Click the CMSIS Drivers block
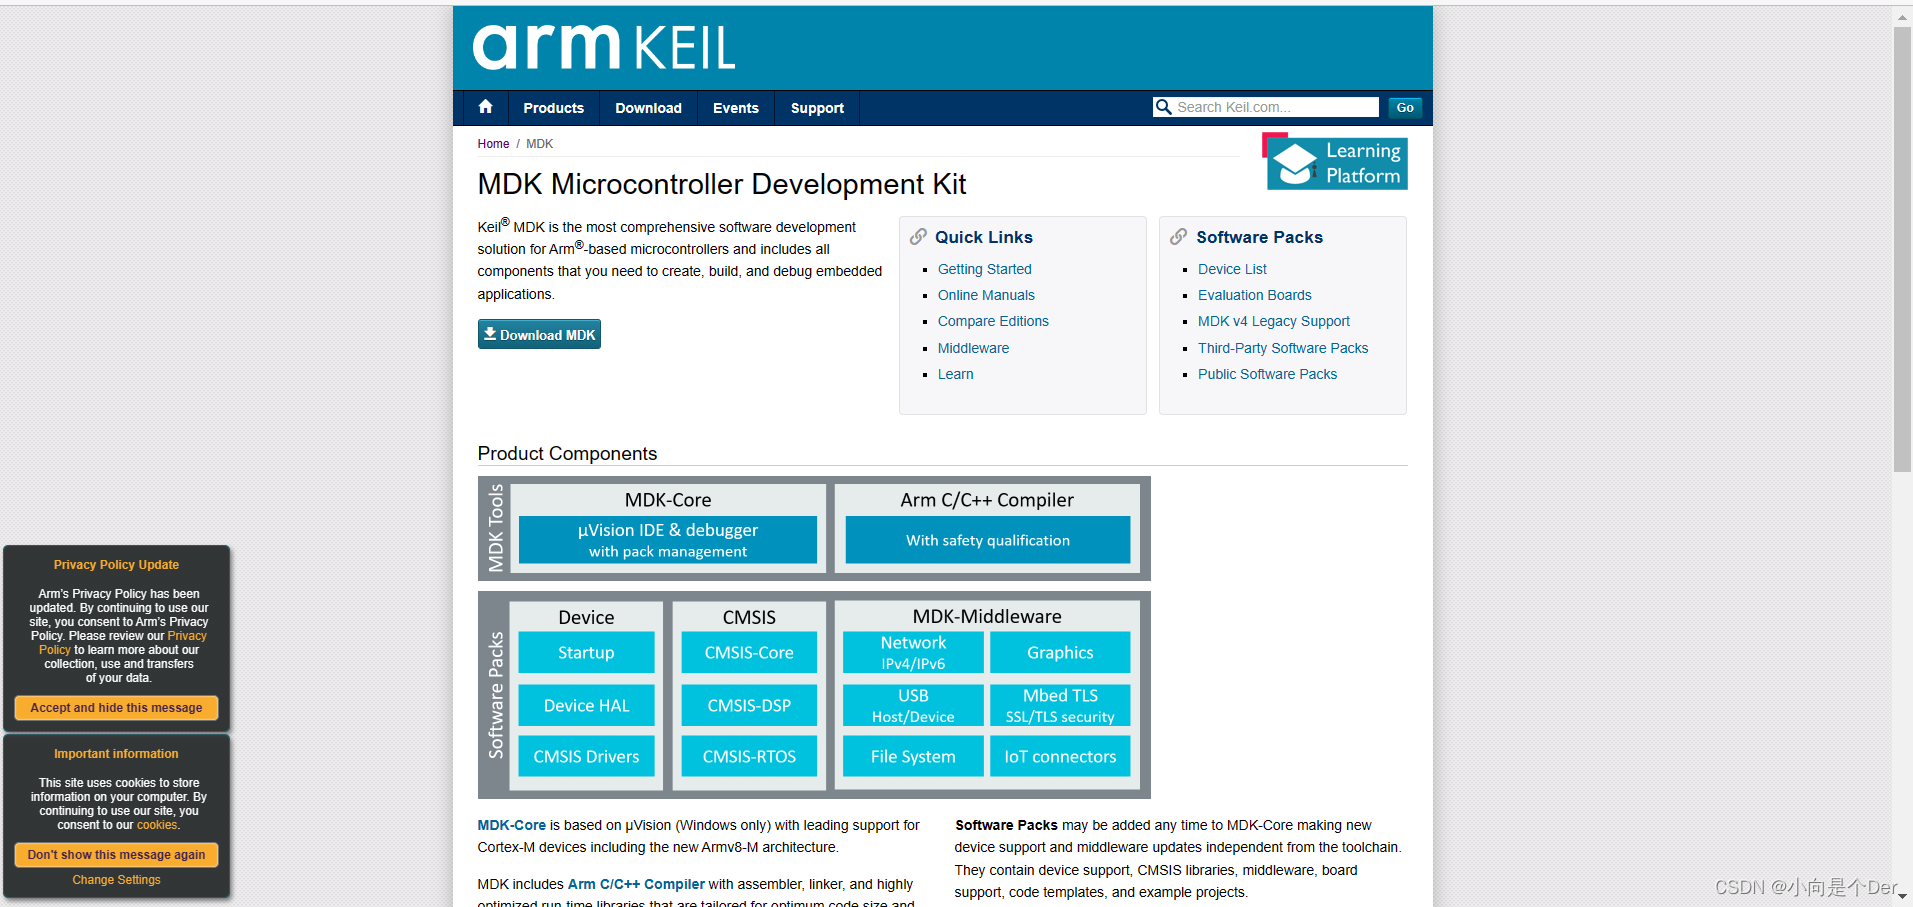The image size is (1913, 907). click(x=586, y=756)
